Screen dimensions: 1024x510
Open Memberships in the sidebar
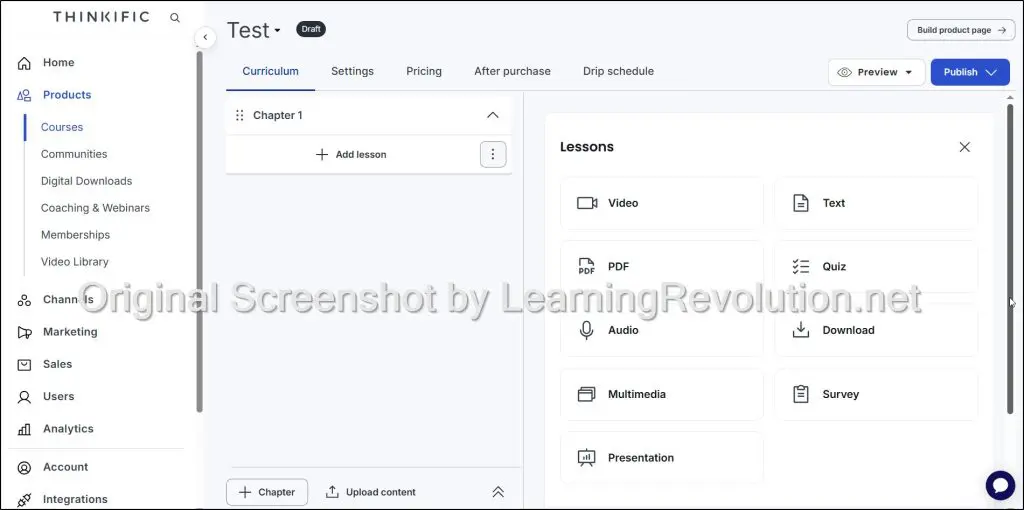point(75,234)
